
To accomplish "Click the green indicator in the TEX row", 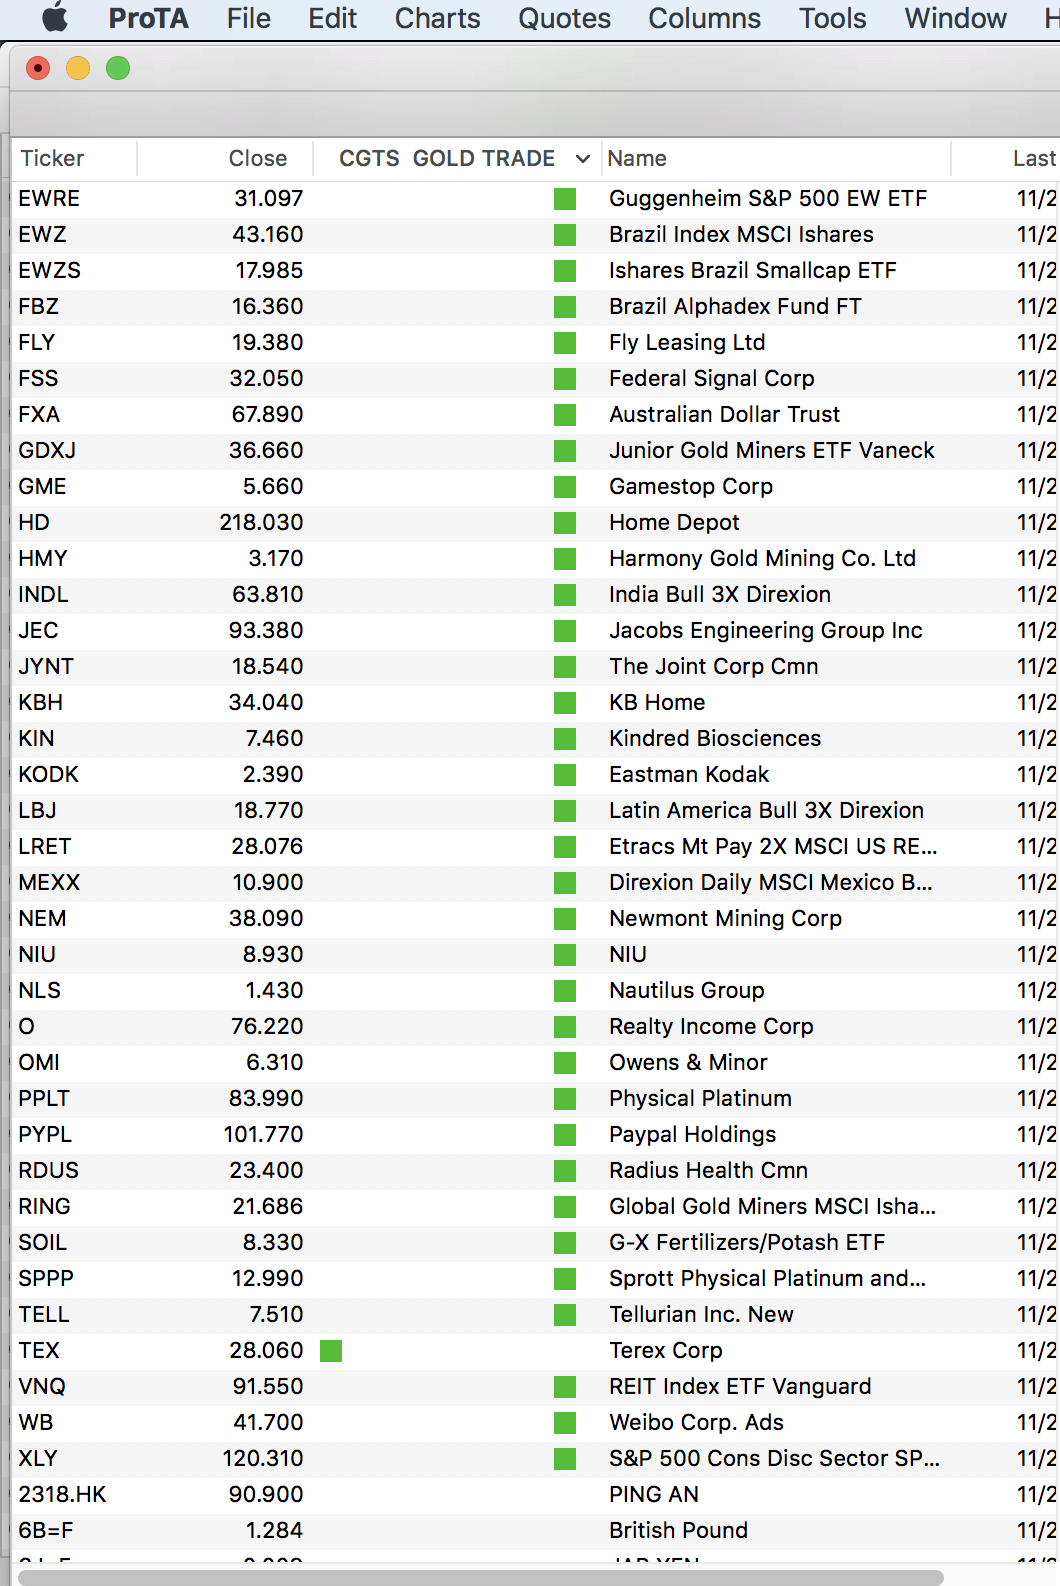I will [331, 1351].
